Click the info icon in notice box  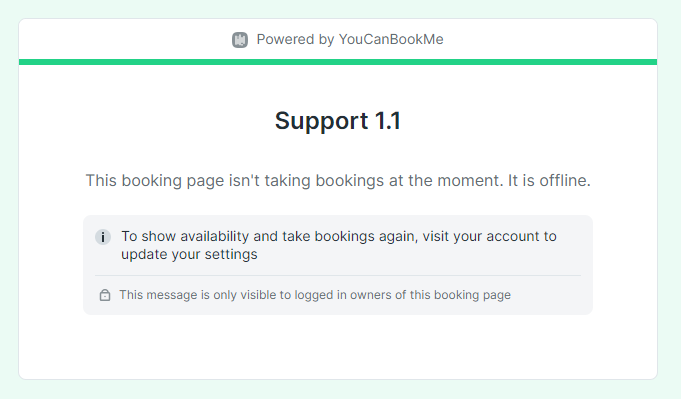(x=103, y=237)
